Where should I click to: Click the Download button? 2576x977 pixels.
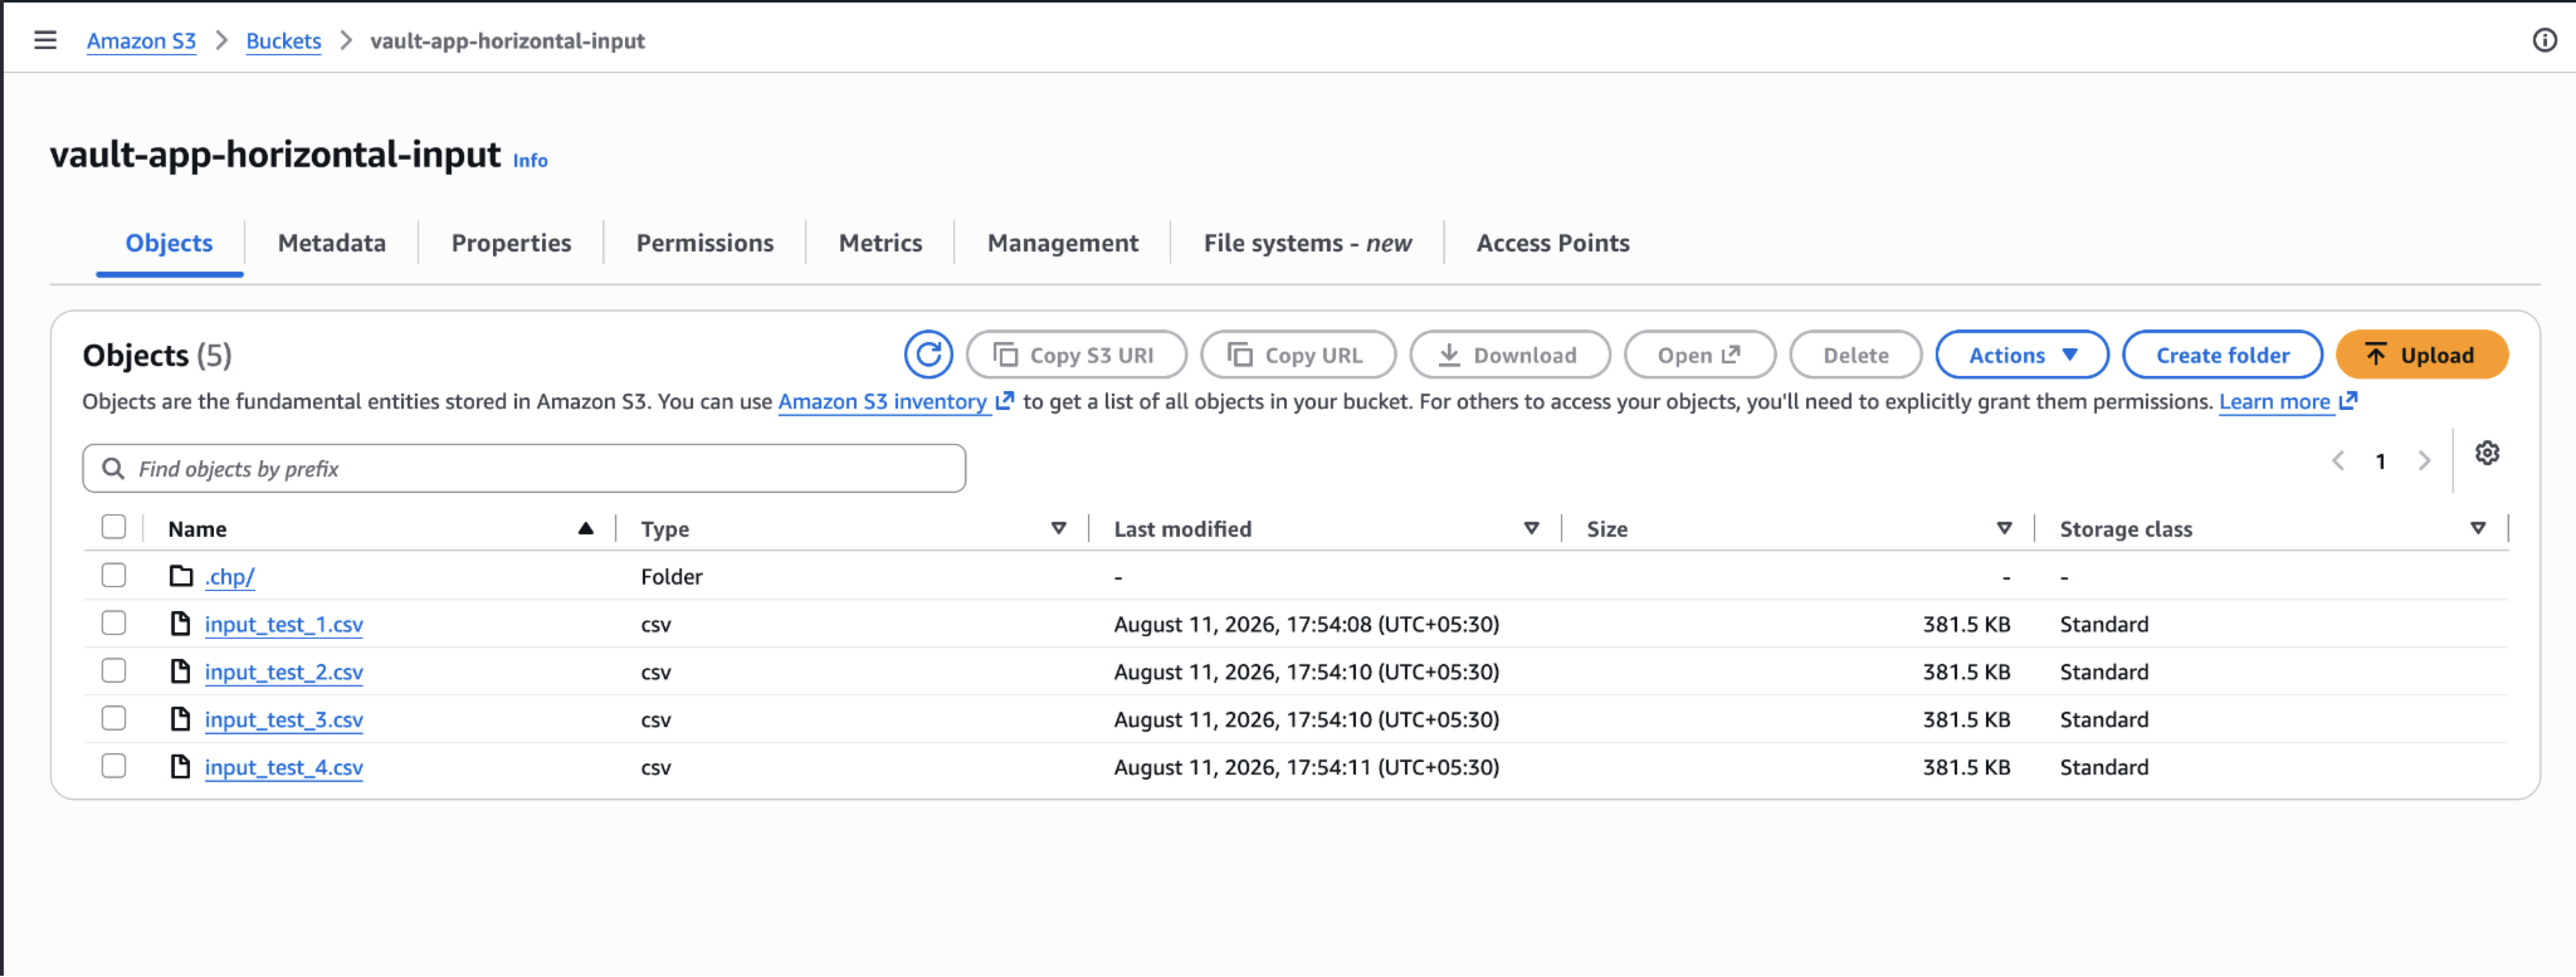1510,355
